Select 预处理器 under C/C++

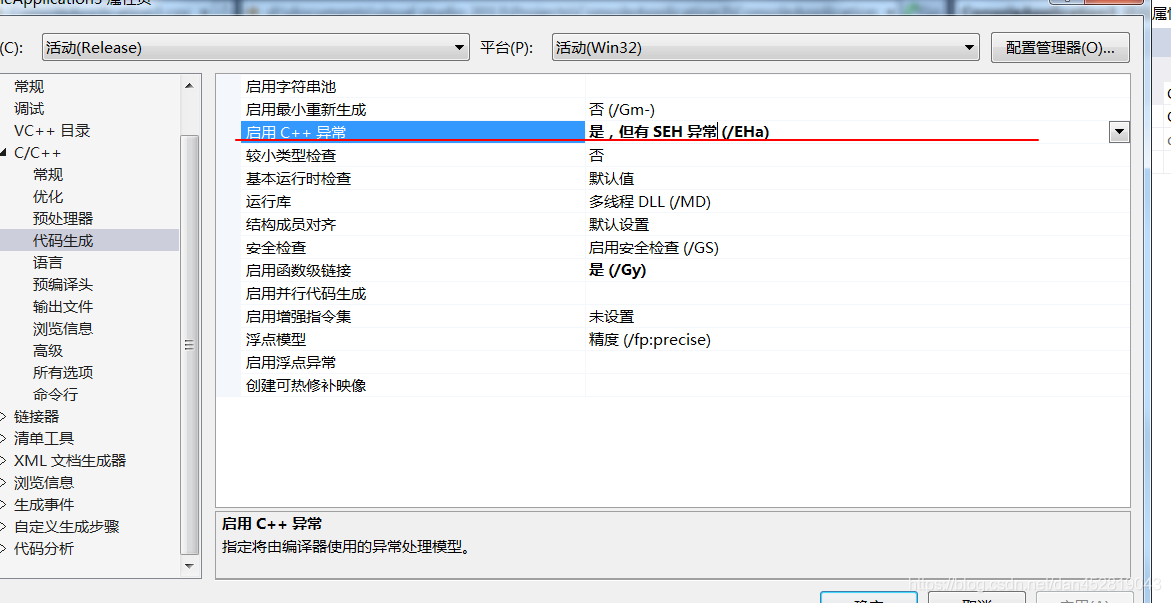(x=63, y=218)
